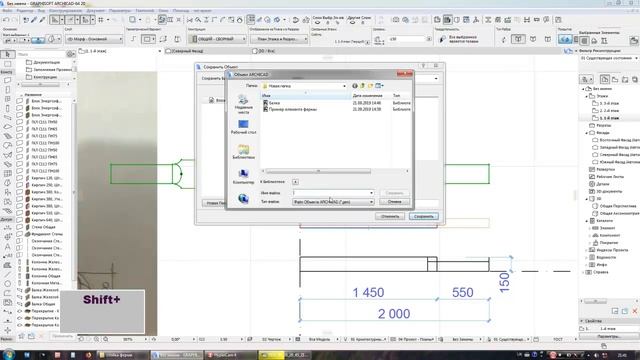Click the inject parameters syringe icon
Screen dimensions: 640x360
pyautogui.click(x=42, y=20)
